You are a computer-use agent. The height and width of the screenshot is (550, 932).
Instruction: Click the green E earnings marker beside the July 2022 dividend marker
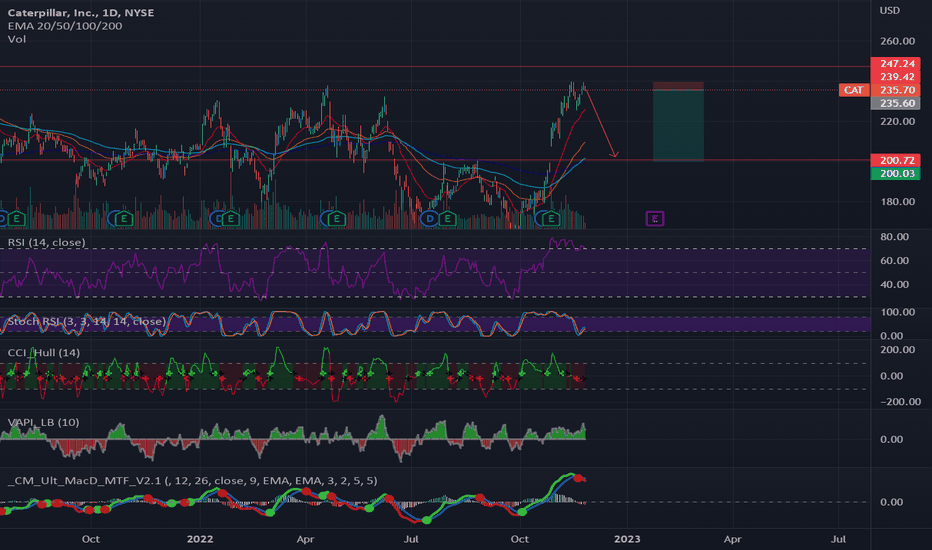447,219
